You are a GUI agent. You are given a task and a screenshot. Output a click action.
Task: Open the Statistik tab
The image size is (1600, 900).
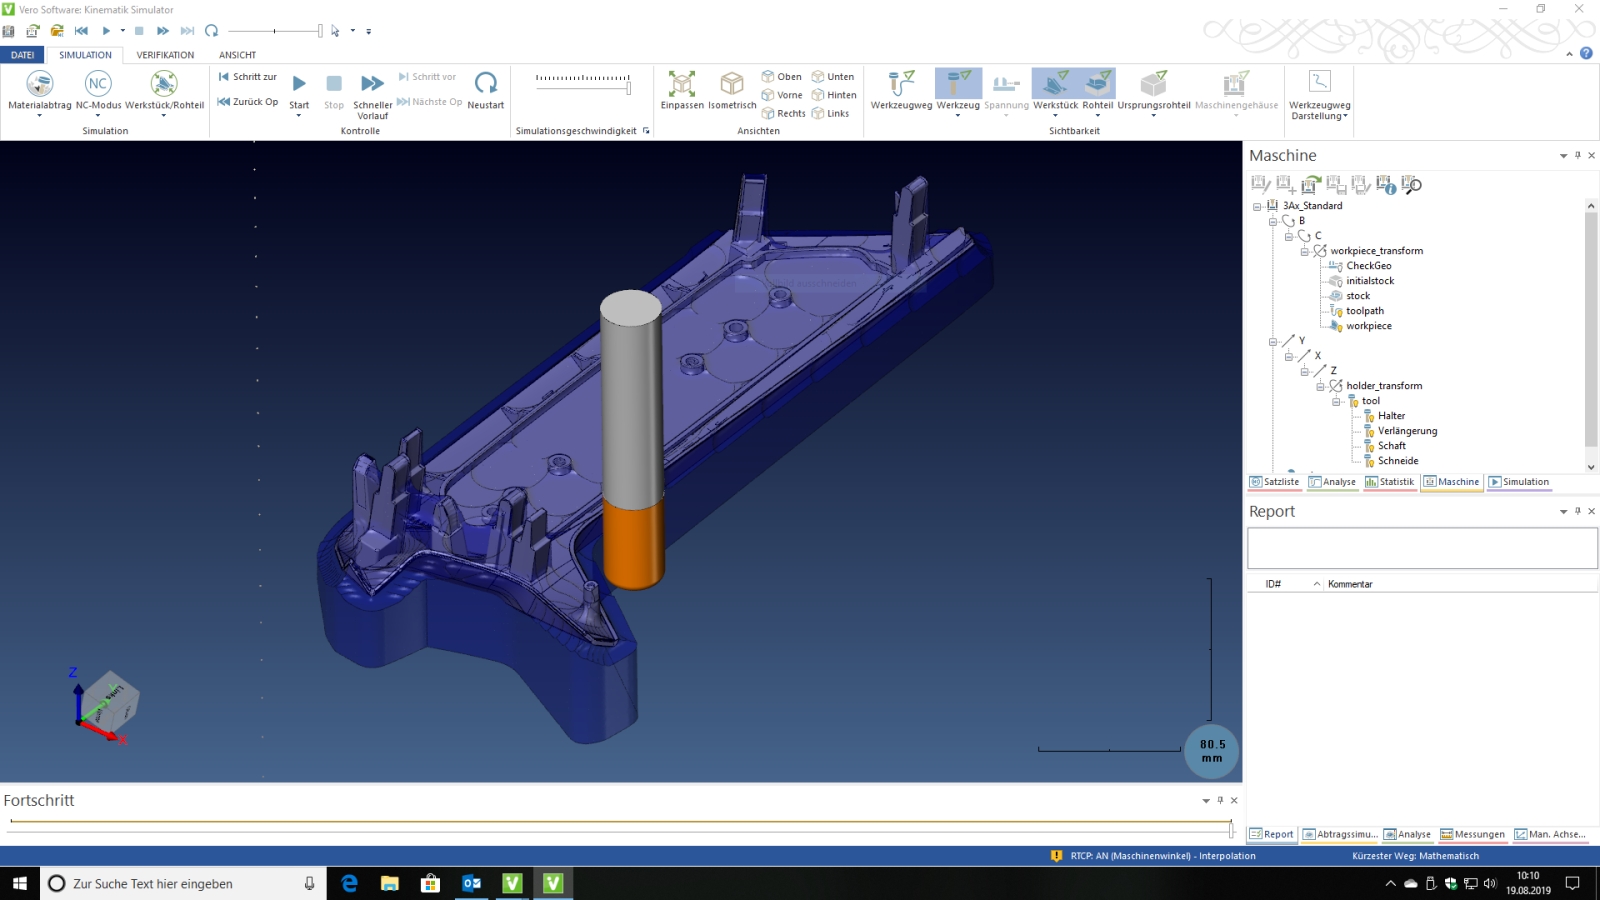(x=1390, y=482)
